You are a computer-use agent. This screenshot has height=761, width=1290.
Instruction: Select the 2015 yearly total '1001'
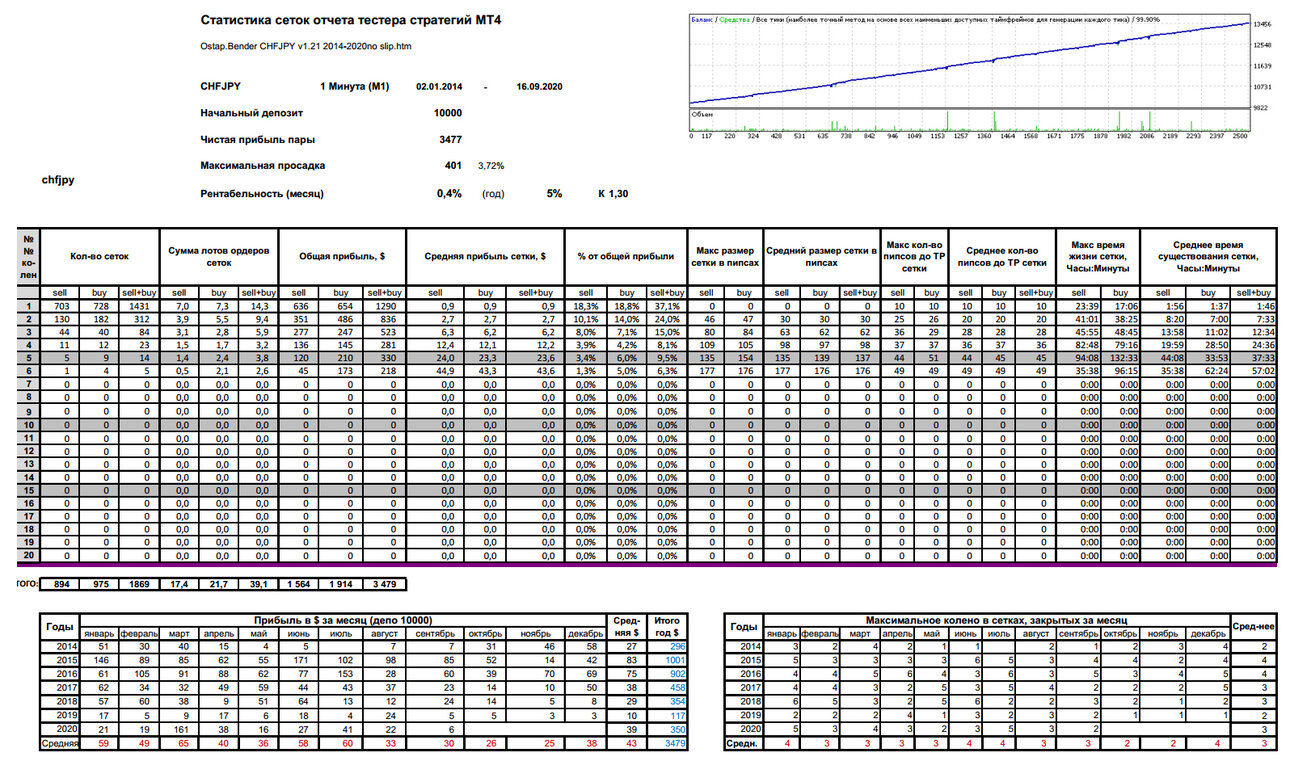click(x=669, y=661)
